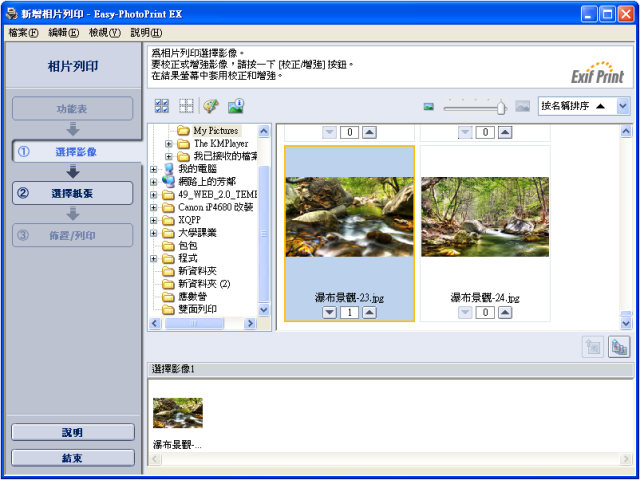This screenshot has width=640, height=480.
Task: Click copies count field of 瀑布景觀-23.jpg
Action: [349, 313]
